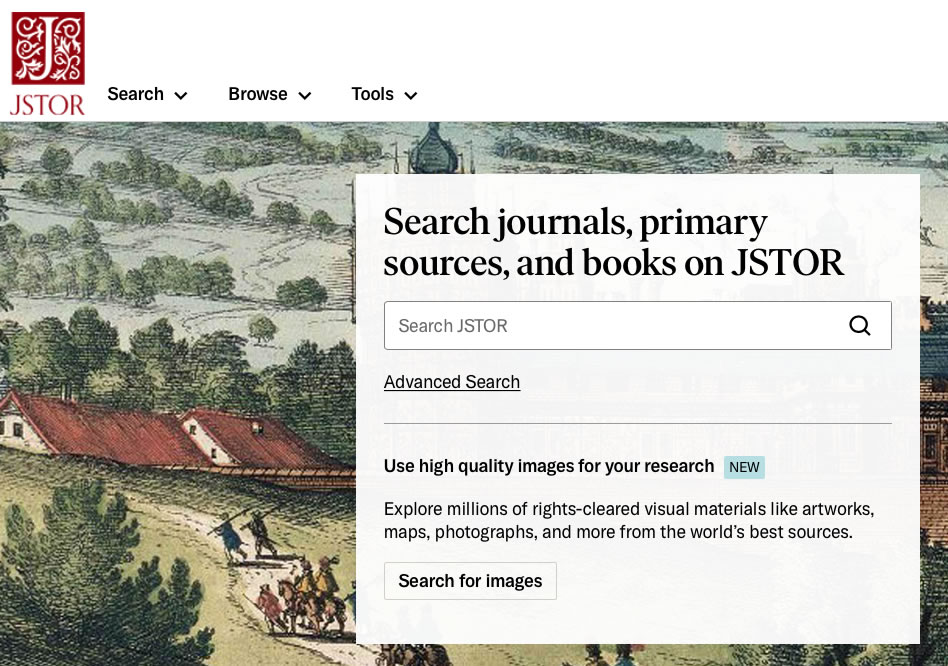Viewport: 948px width, 666px height.
Task: Follow the Advanced Search link
Action: pos(452,382)
